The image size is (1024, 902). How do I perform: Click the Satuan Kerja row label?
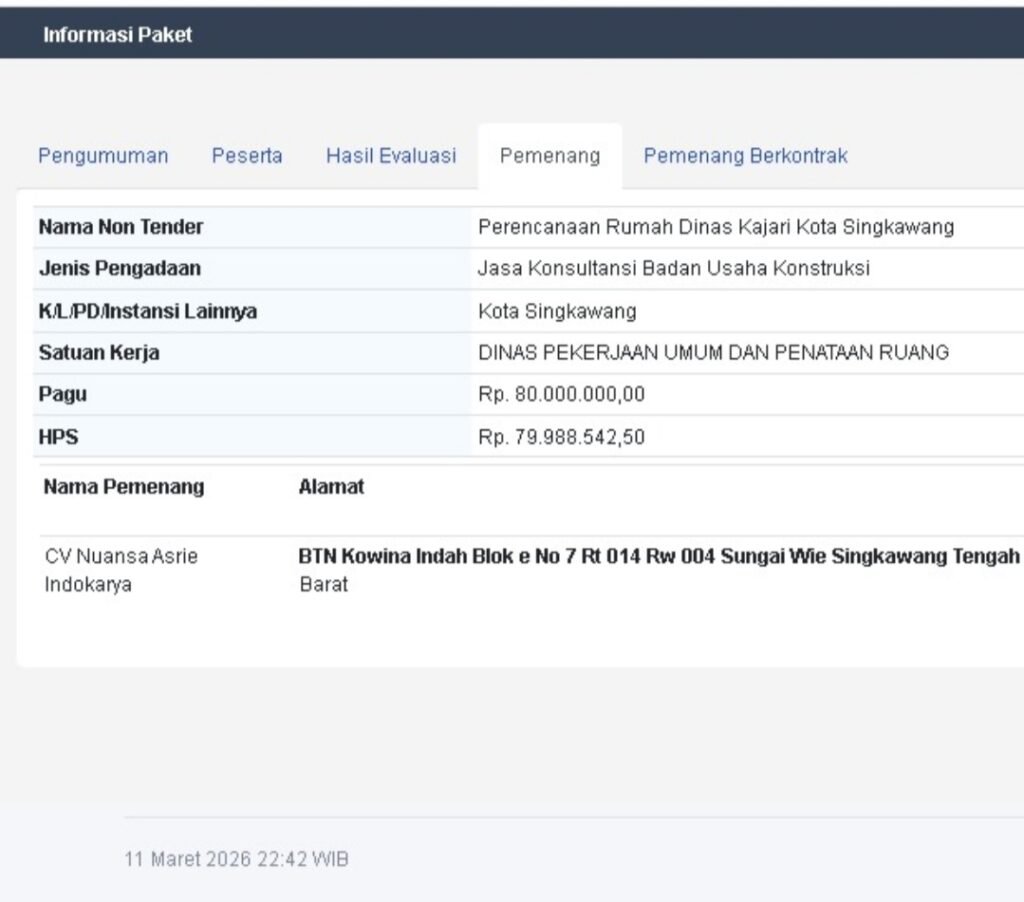[x=99, y=353]
